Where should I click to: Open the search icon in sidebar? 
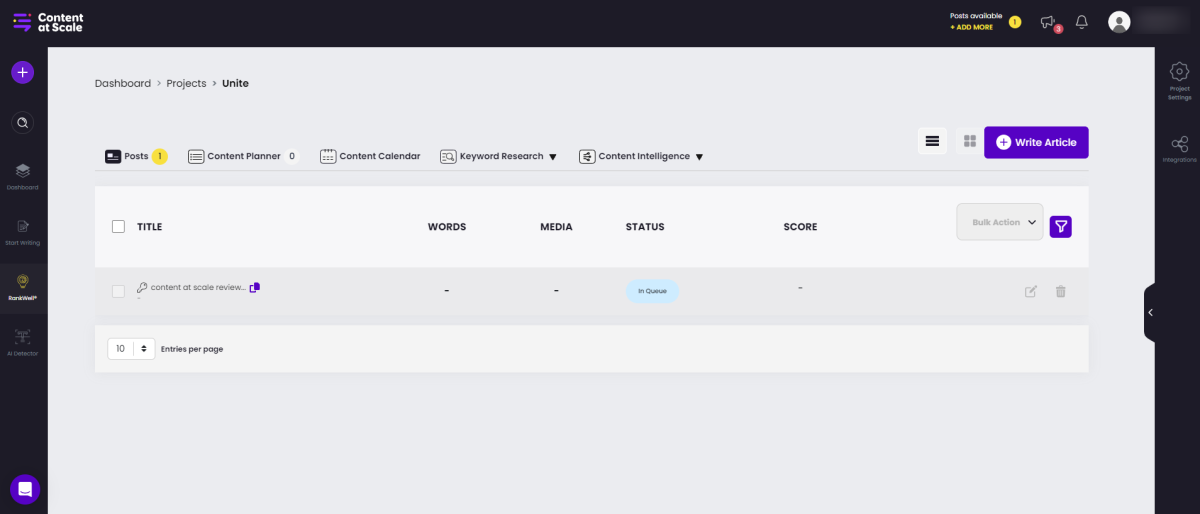(23, 123)
